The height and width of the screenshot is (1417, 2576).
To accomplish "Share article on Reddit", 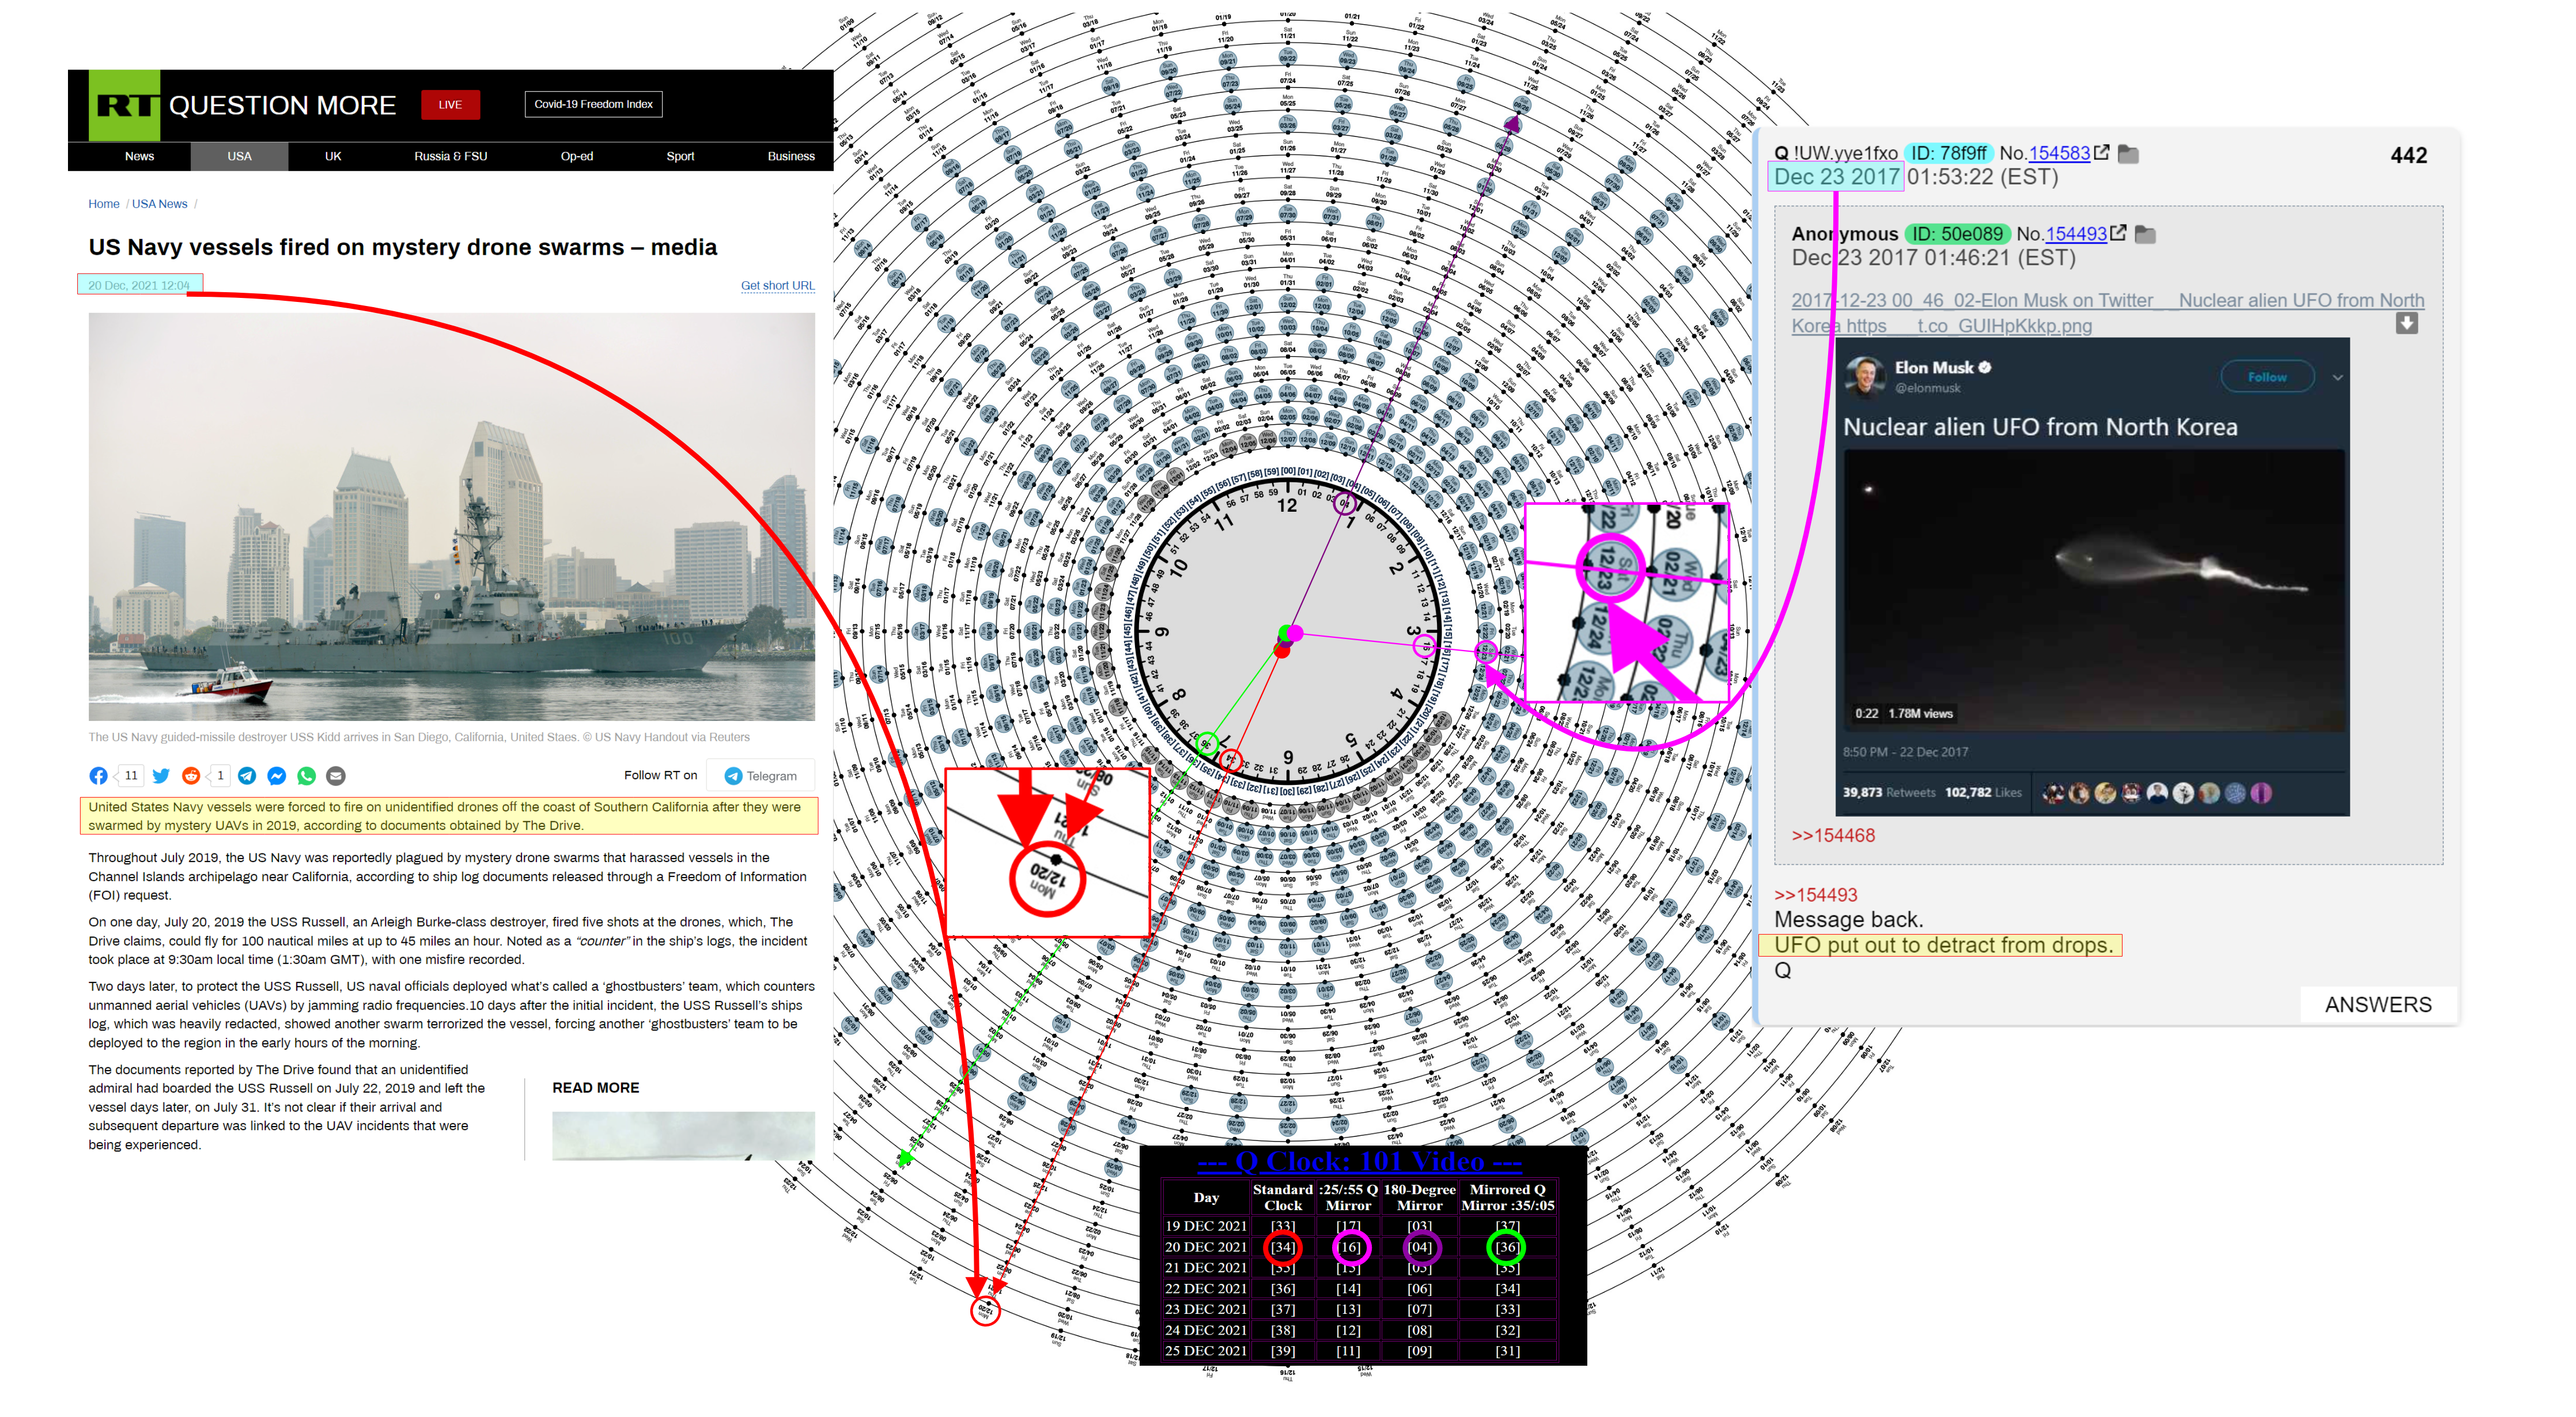I will [191, 776].
